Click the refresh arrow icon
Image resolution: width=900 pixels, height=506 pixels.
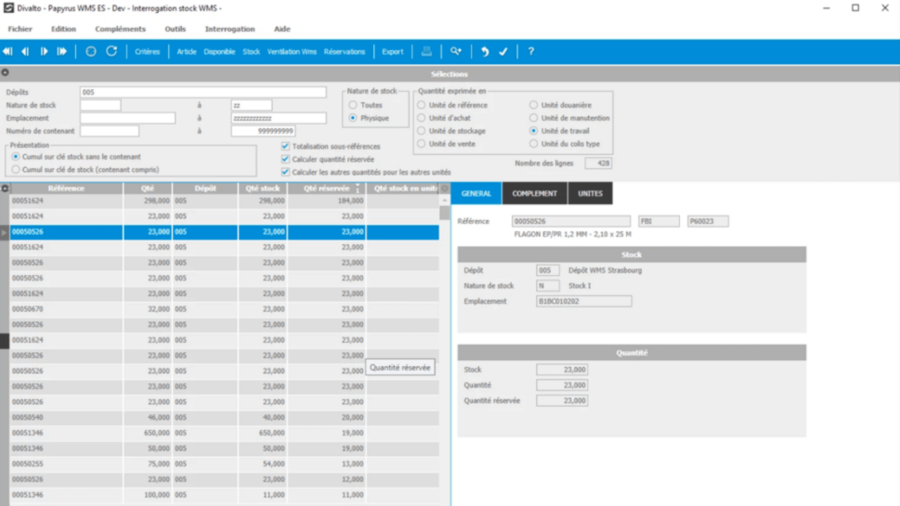point(111,52)
